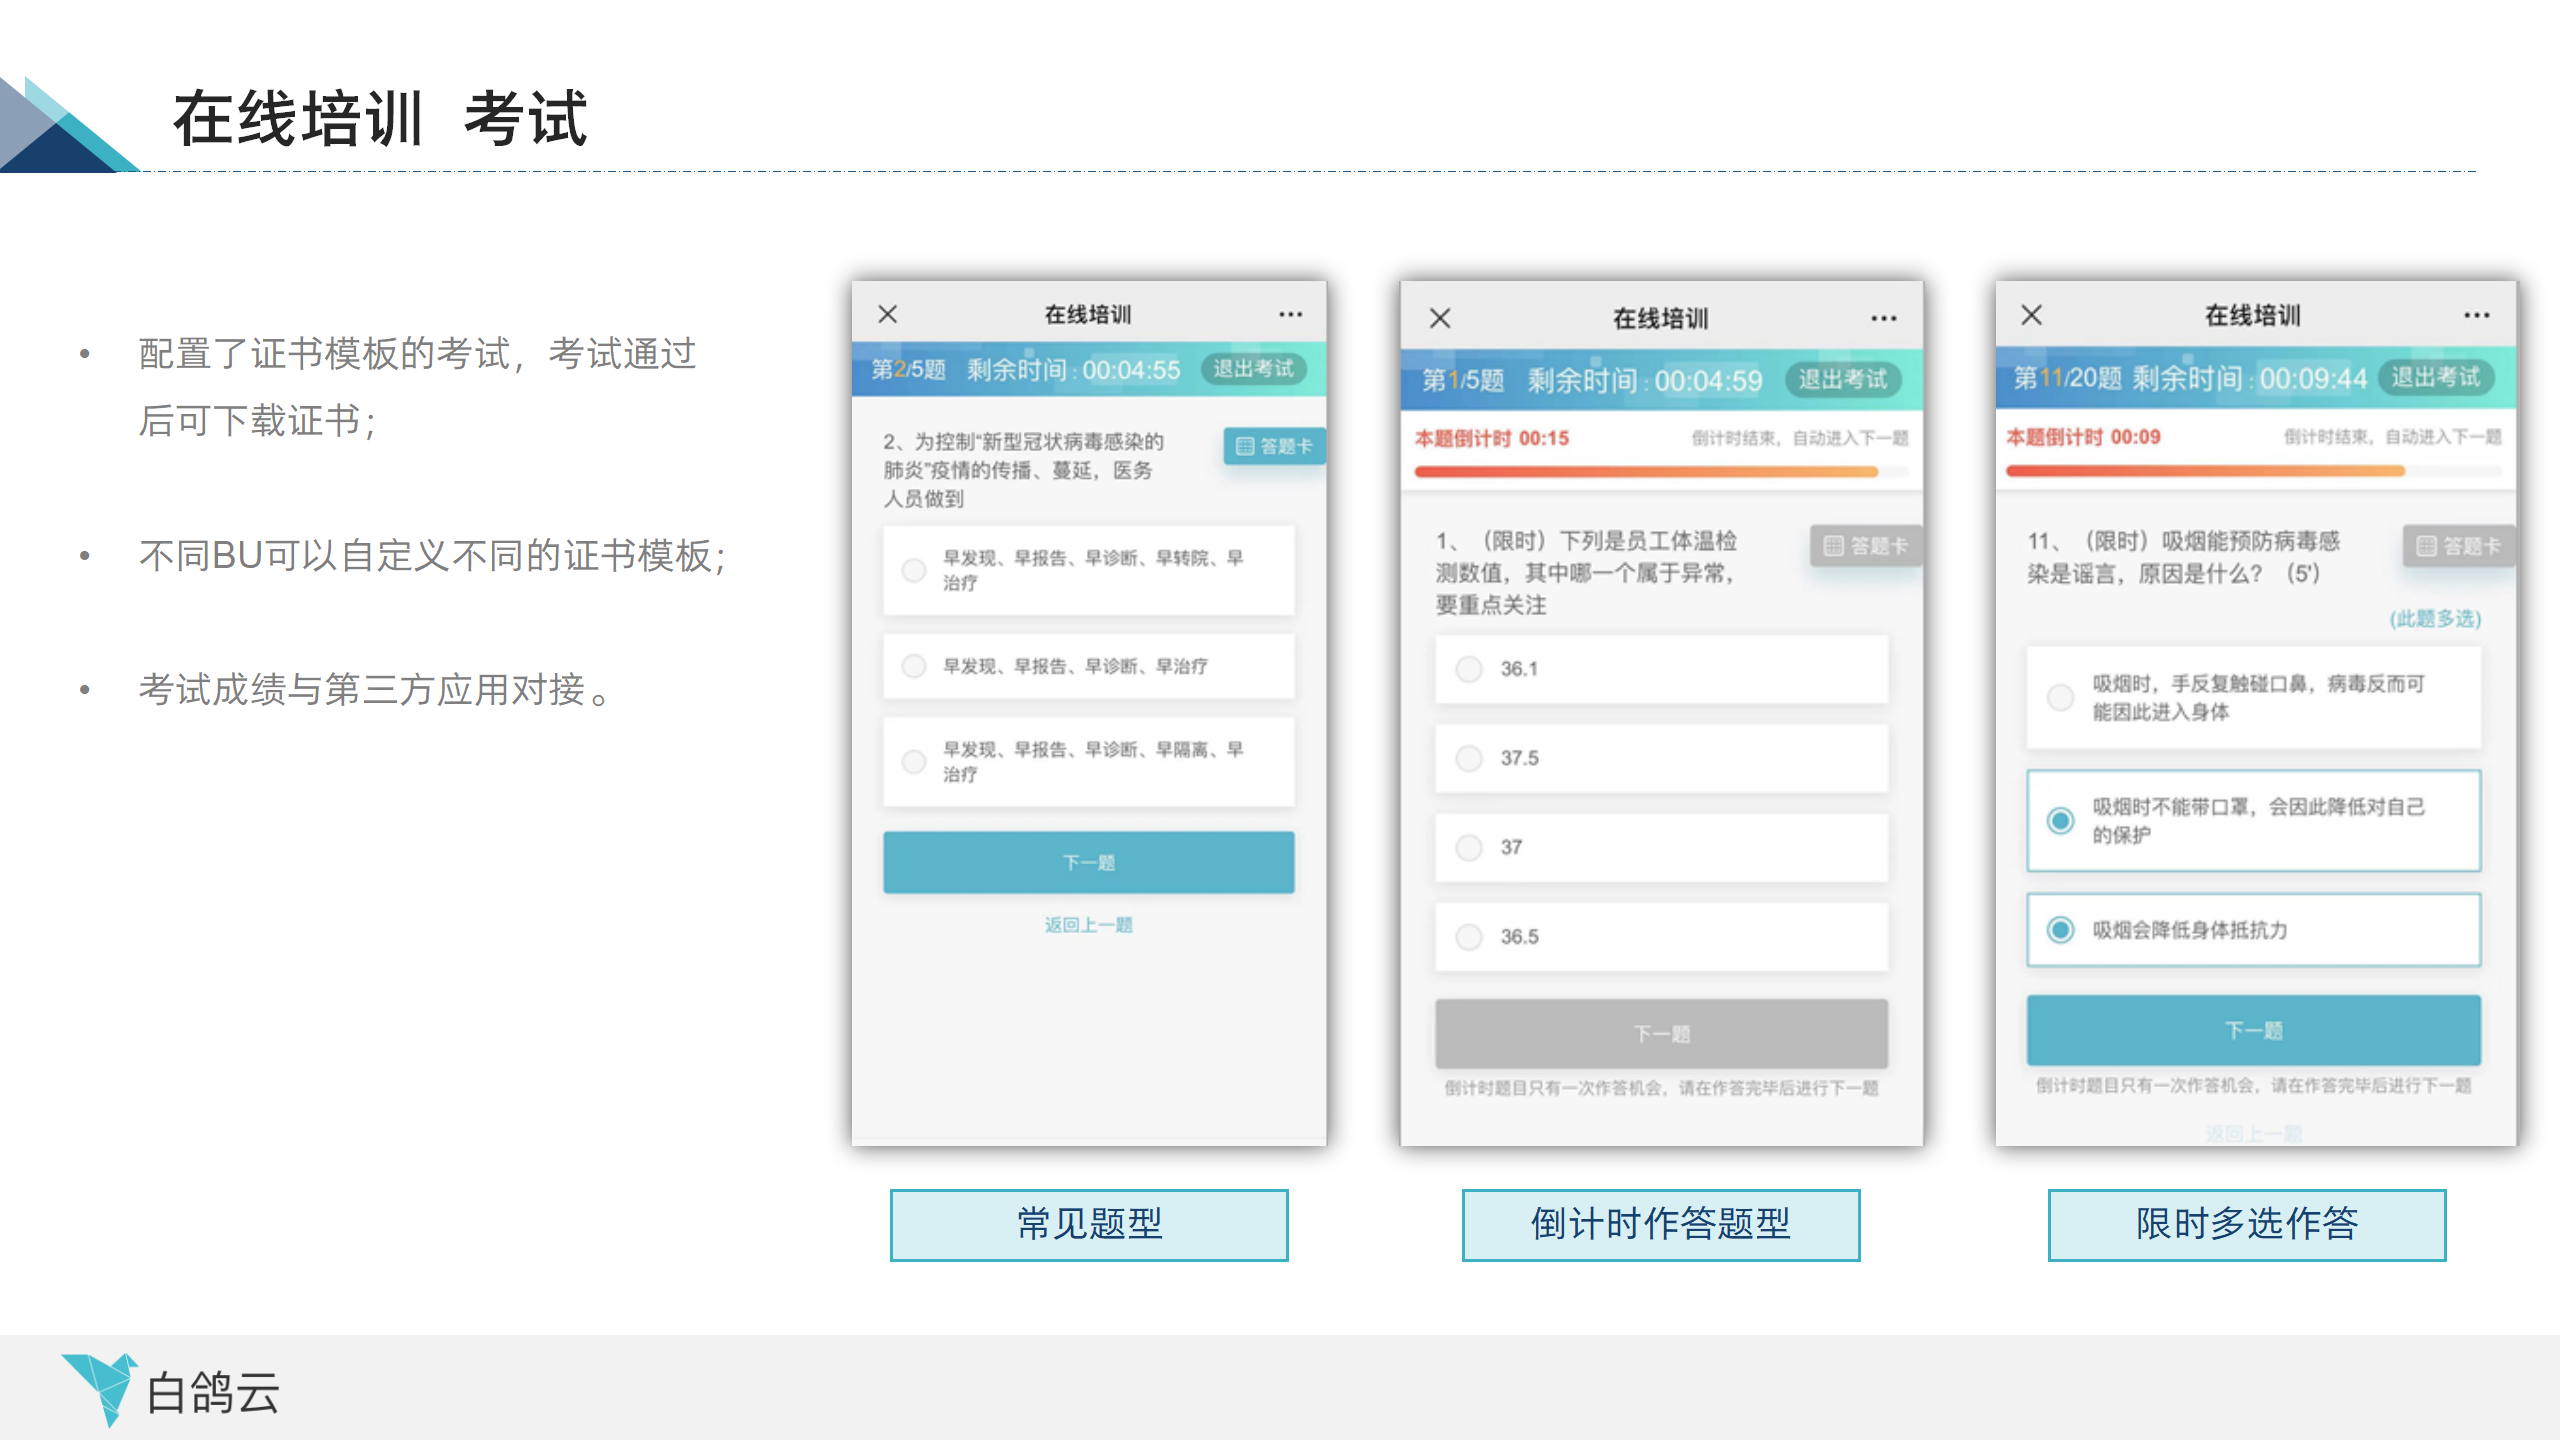Click greyed 下一题 on the middle phone
Viewport: 2560px width, 1440px height.
(x=1661, y=1034)
